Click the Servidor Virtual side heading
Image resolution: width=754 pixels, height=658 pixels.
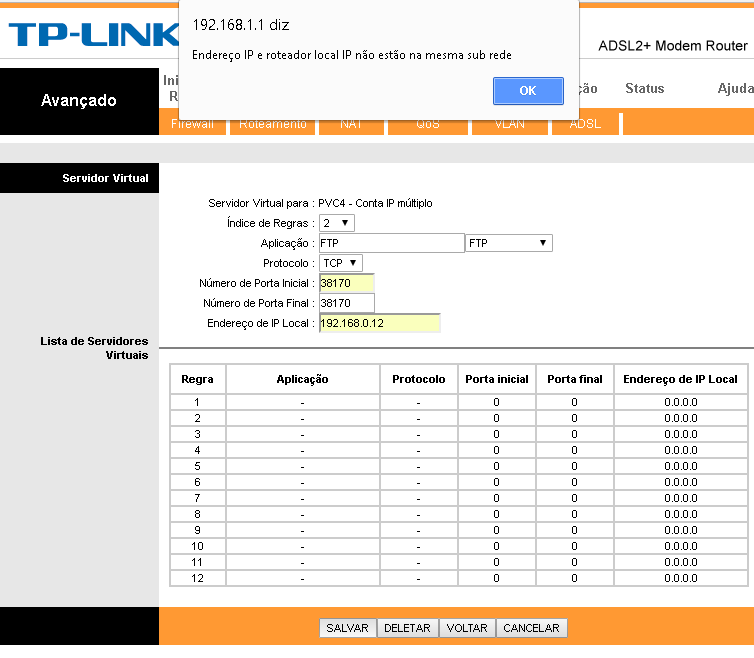[105, 178]
